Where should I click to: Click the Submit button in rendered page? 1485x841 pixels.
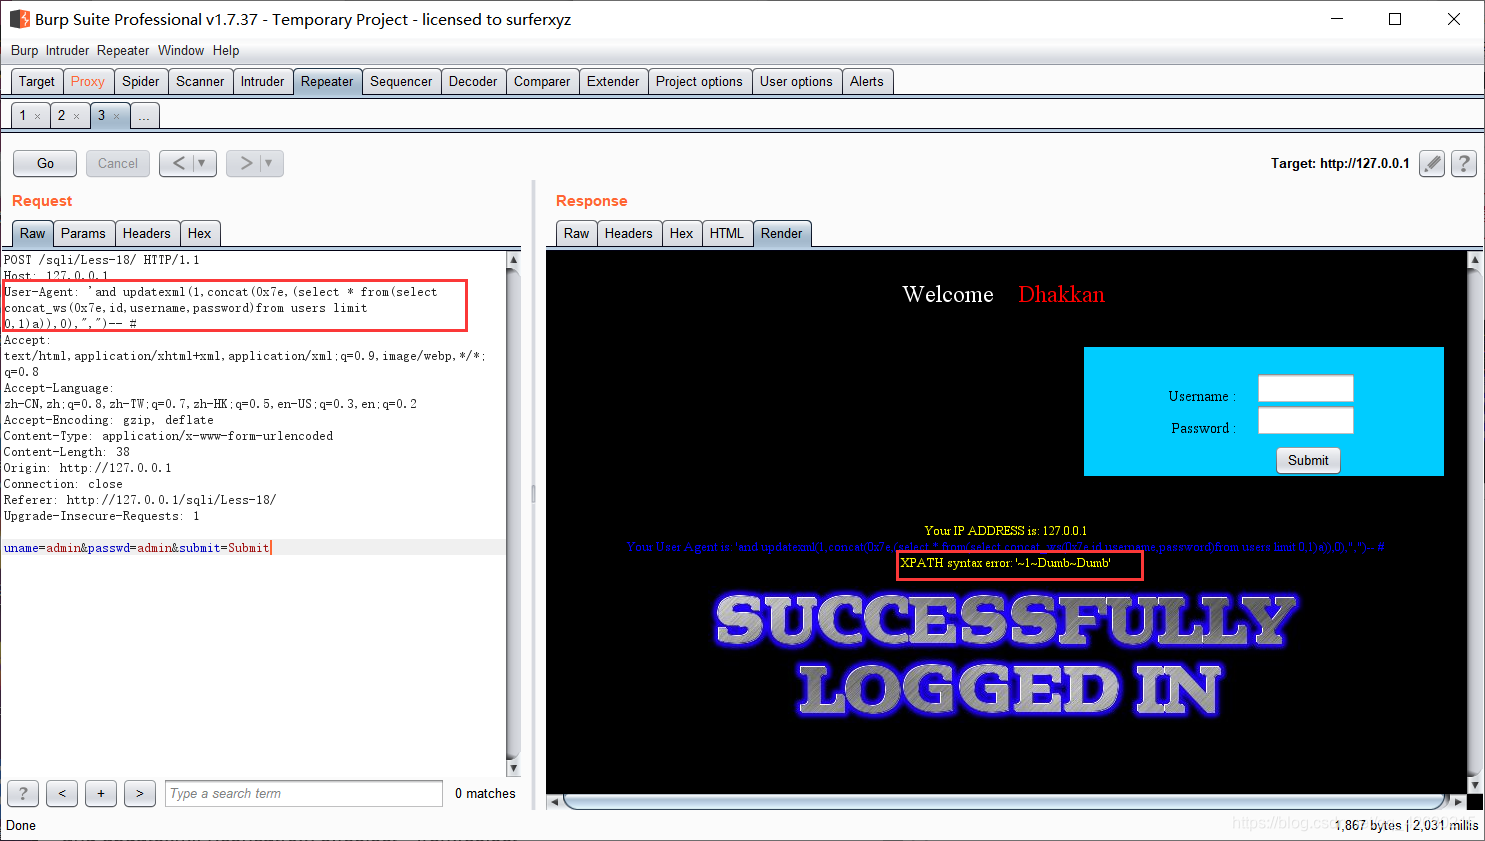click(x=1308, y=460)
